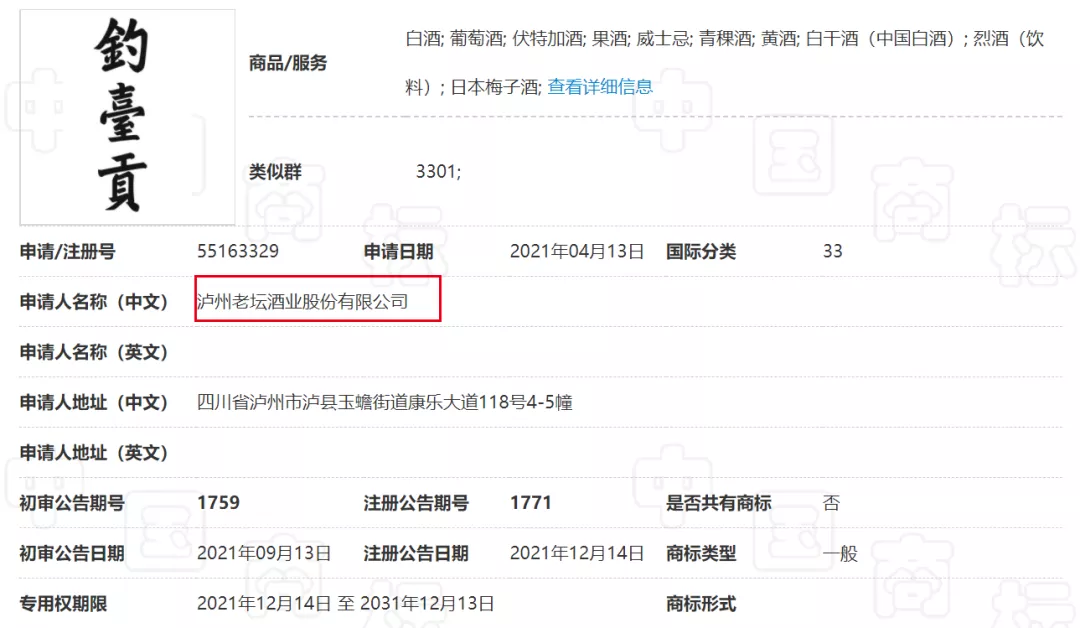
Task: Click the 类似群 label
Action: click(275, 172)
